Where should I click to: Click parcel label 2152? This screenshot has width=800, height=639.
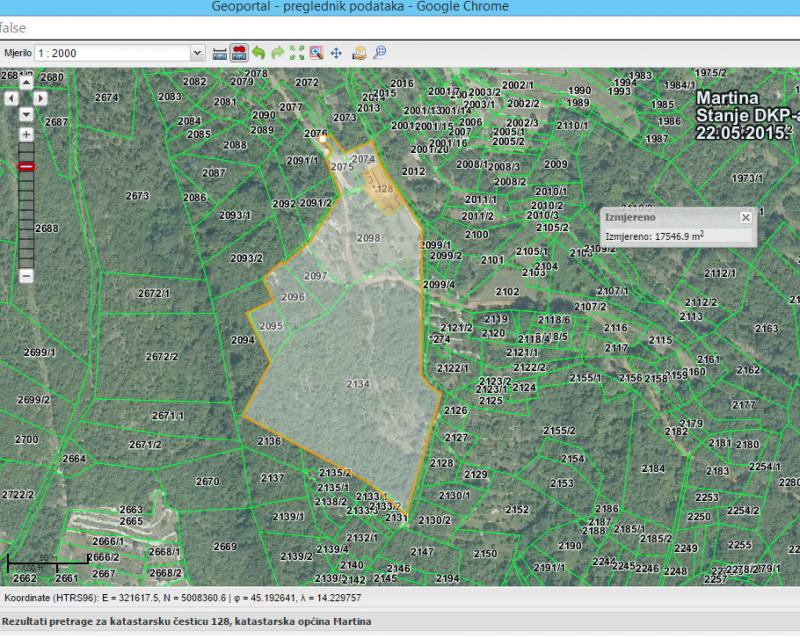click(x=517, y=509)
